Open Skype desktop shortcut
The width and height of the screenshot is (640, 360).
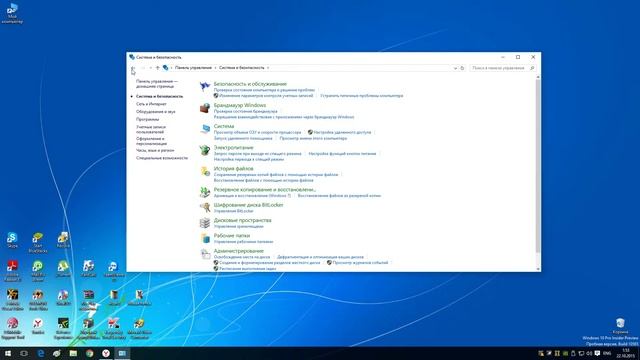(12, 240)
